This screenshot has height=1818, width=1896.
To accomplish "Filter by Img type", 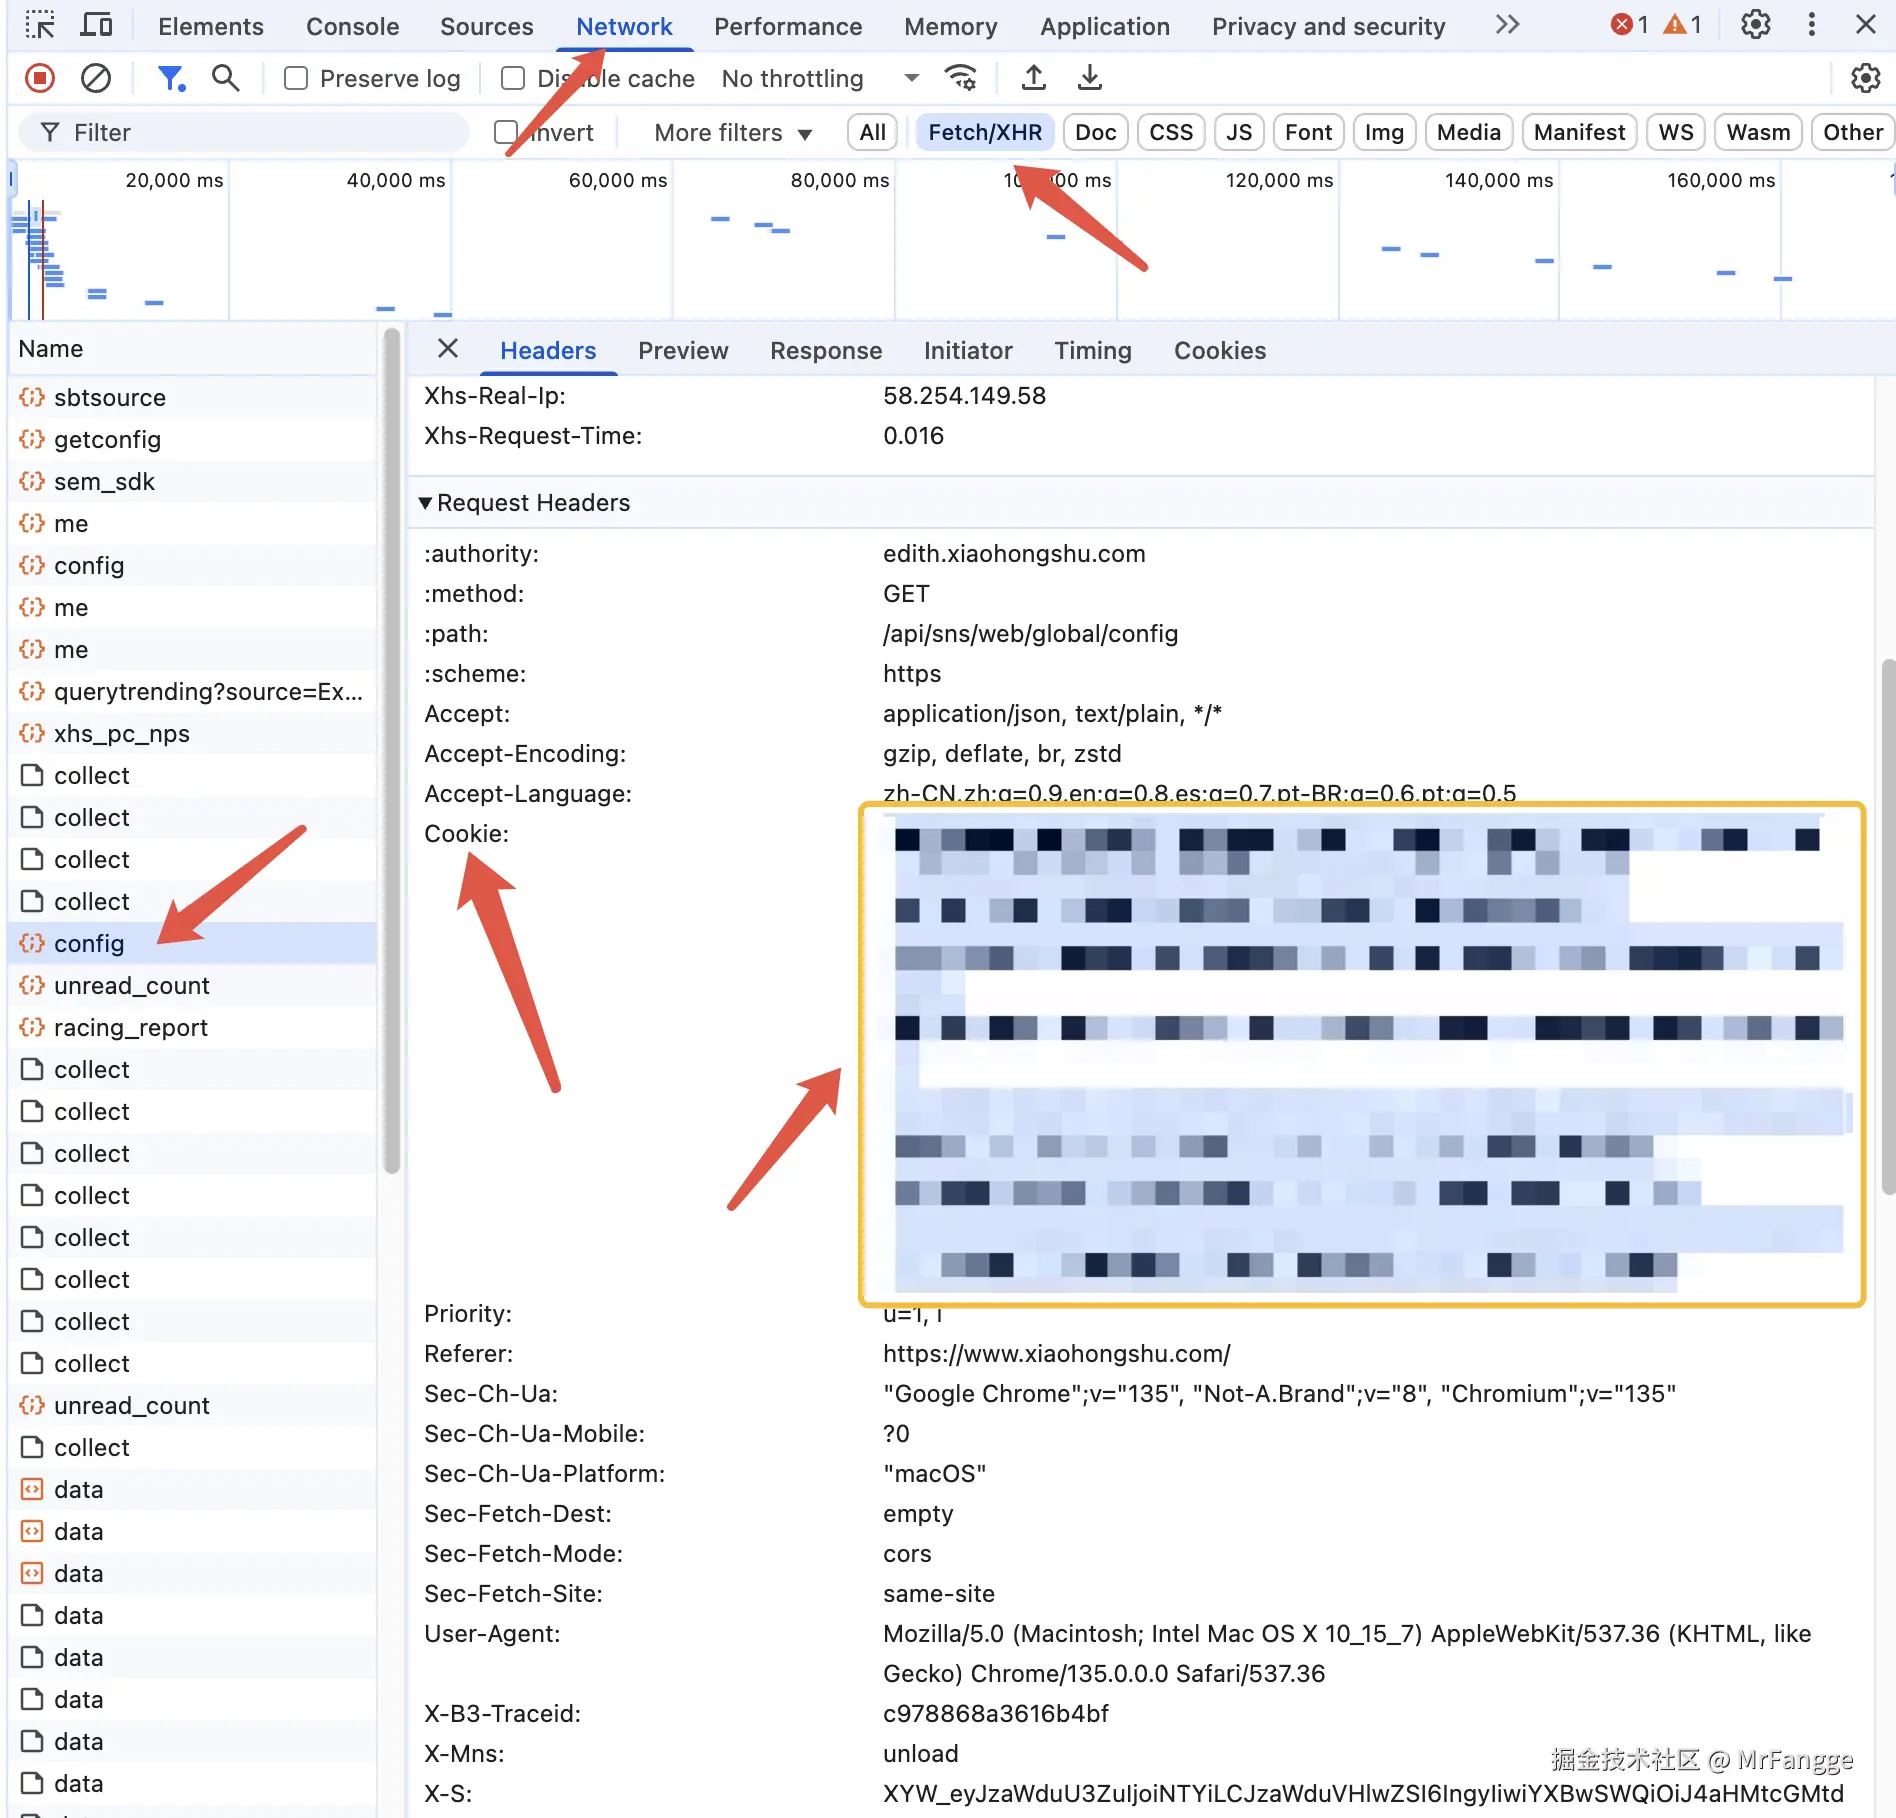I will pos(1384,132).
